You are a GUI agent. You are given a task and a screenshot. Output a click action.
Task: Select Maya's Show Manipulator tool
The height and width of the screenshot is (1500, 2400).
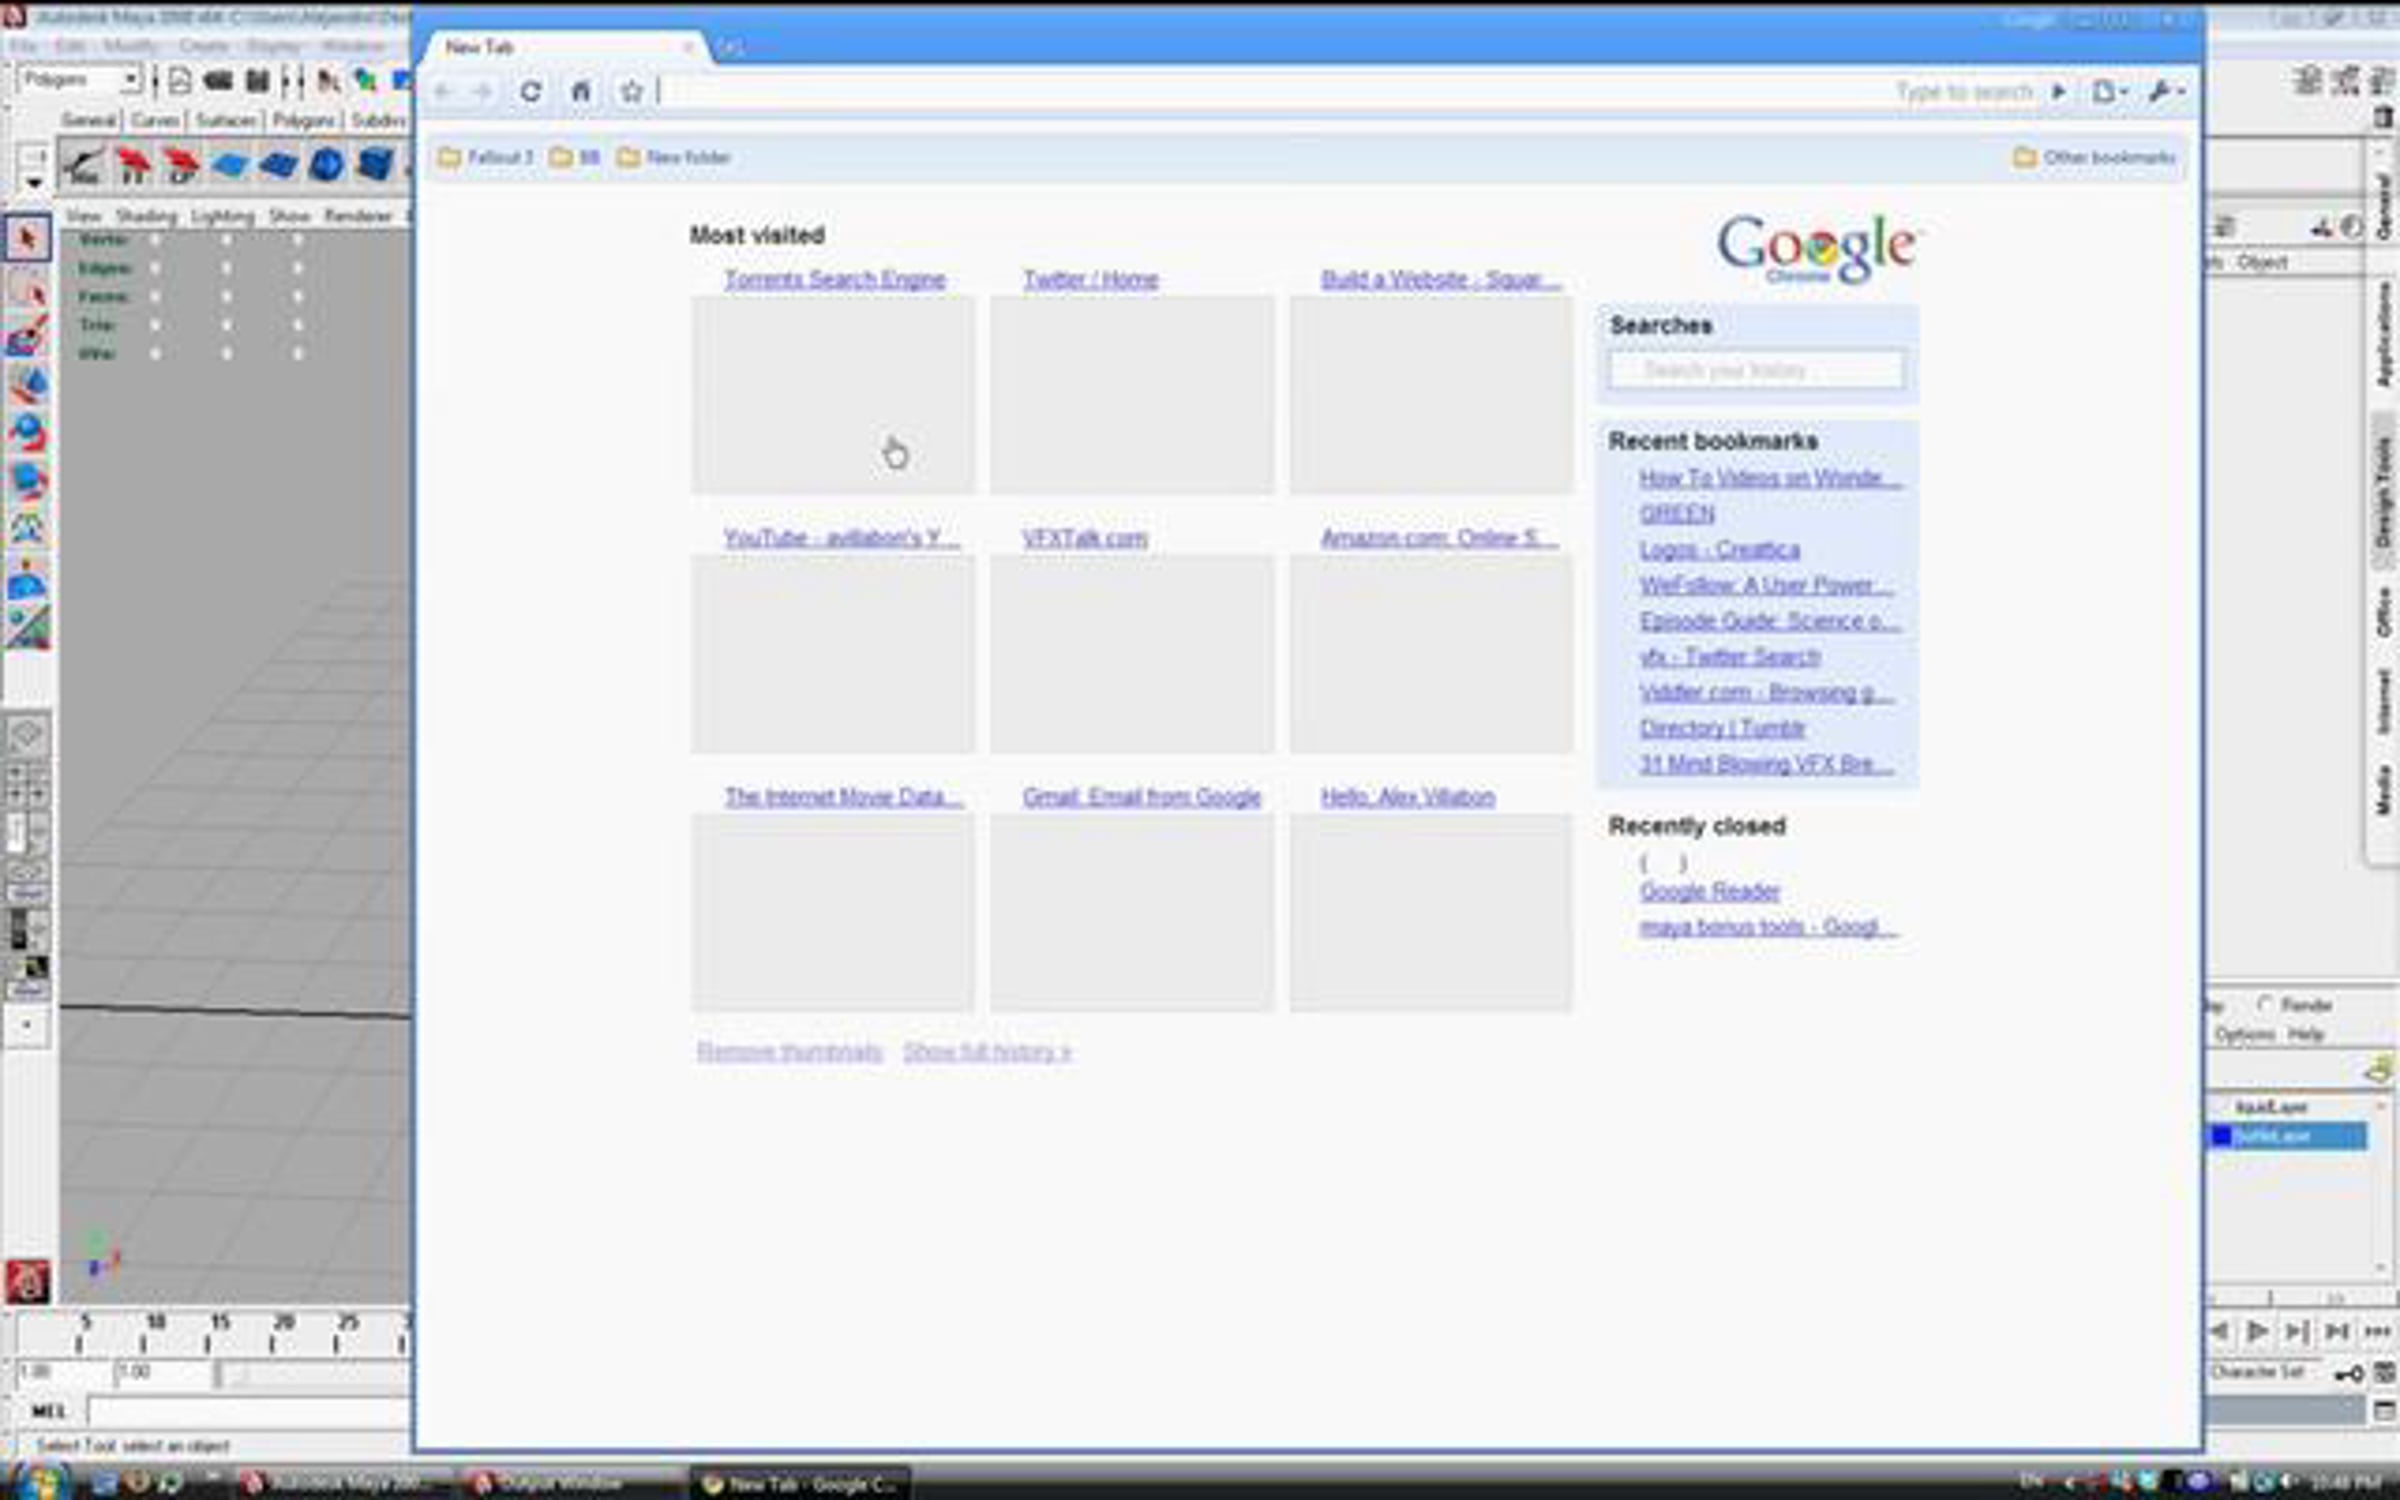pos(27,627)
